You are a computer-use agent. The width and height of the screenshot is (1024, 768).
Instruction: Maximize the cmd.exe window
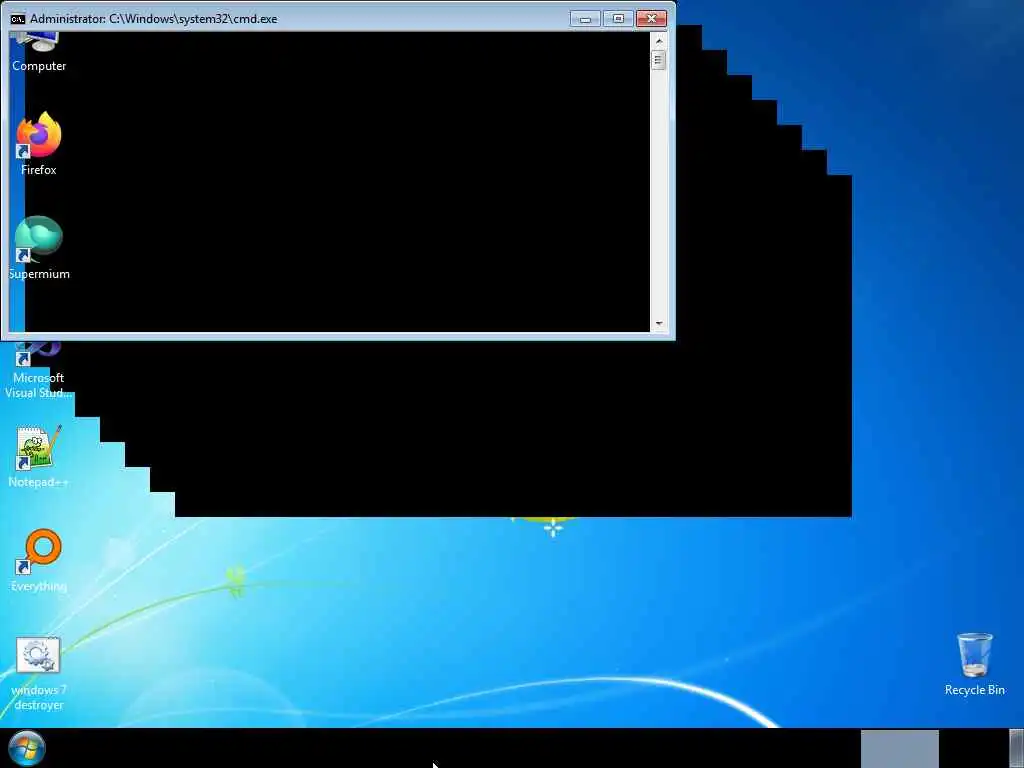(x=618, y=19)
